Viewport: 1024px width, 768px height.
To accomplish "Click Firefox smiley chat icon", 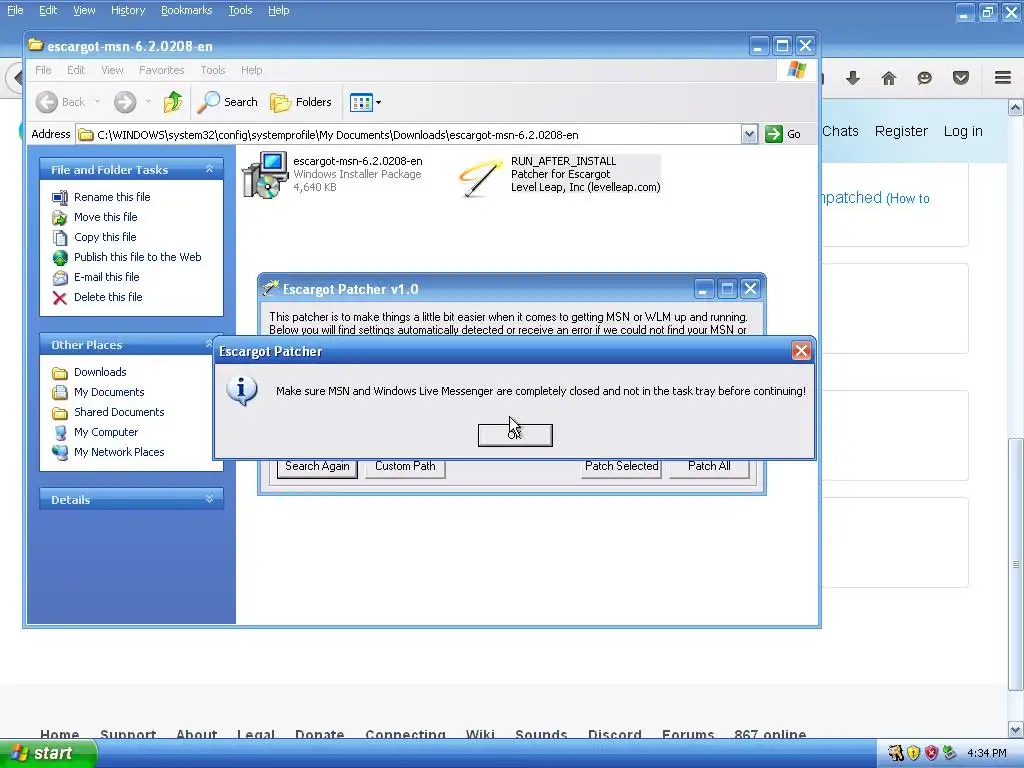I will pyautogui.click(x=924, y=78).
